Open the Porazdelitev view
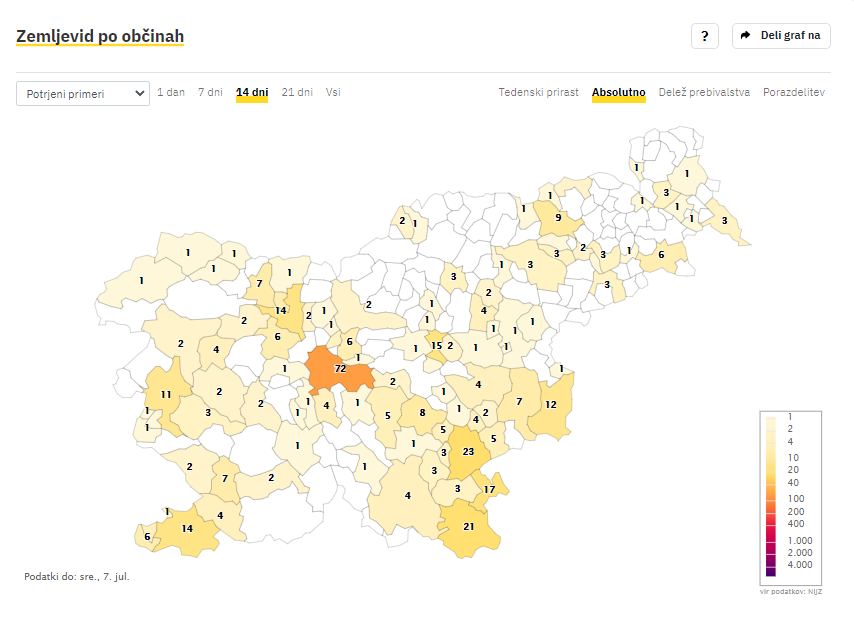 click(x=794, y=92)
